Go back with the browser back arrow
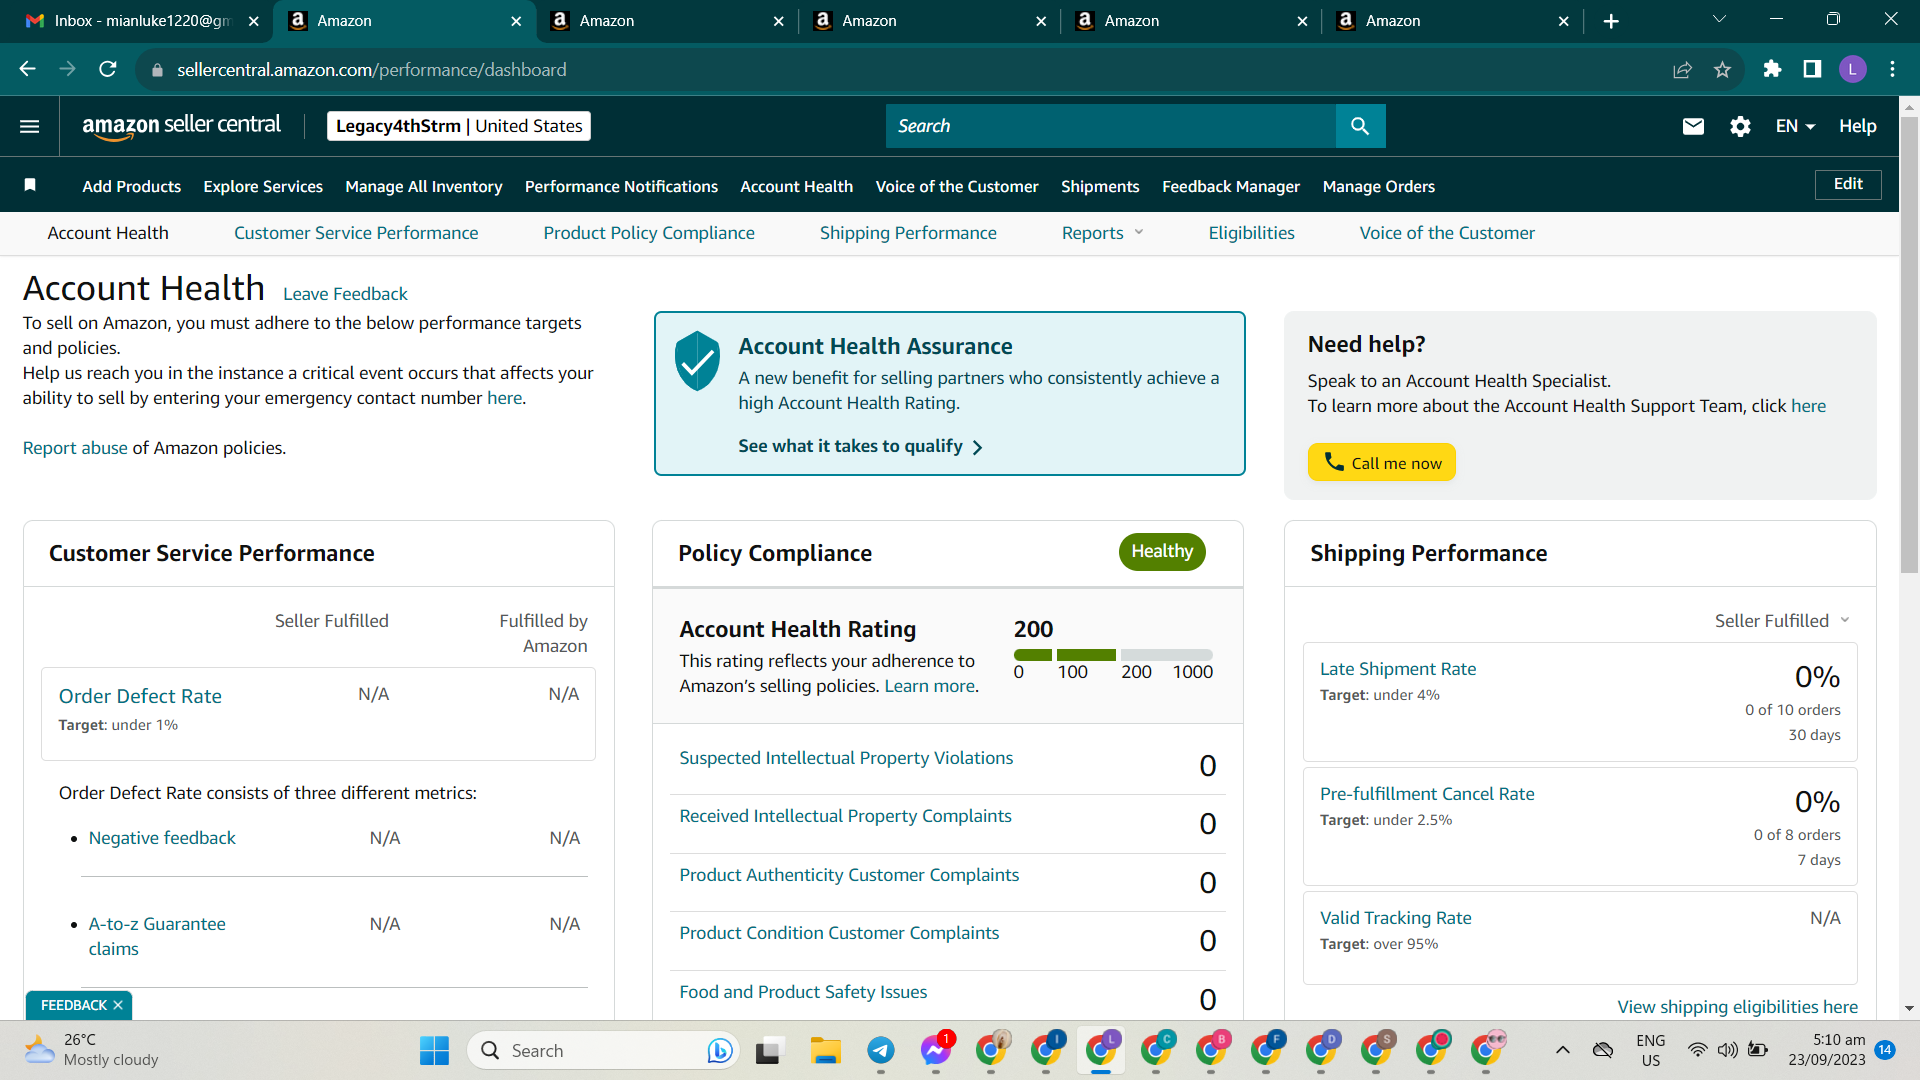Image resolution: width=1920 pixels, height=1080 pixels. pyautogui.click(x=28, y=69)
